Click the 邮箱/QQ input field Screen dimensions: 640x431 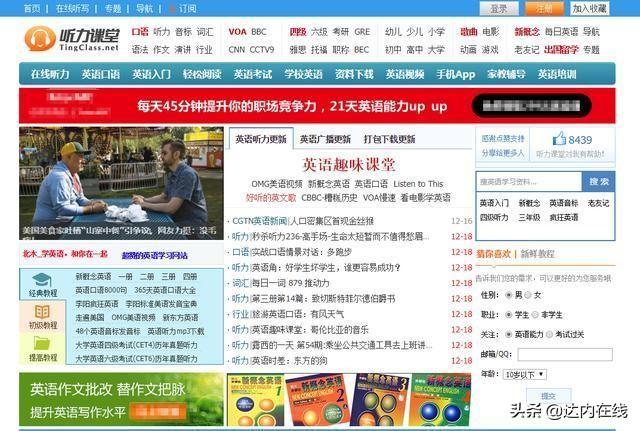(x=565, y=354)
